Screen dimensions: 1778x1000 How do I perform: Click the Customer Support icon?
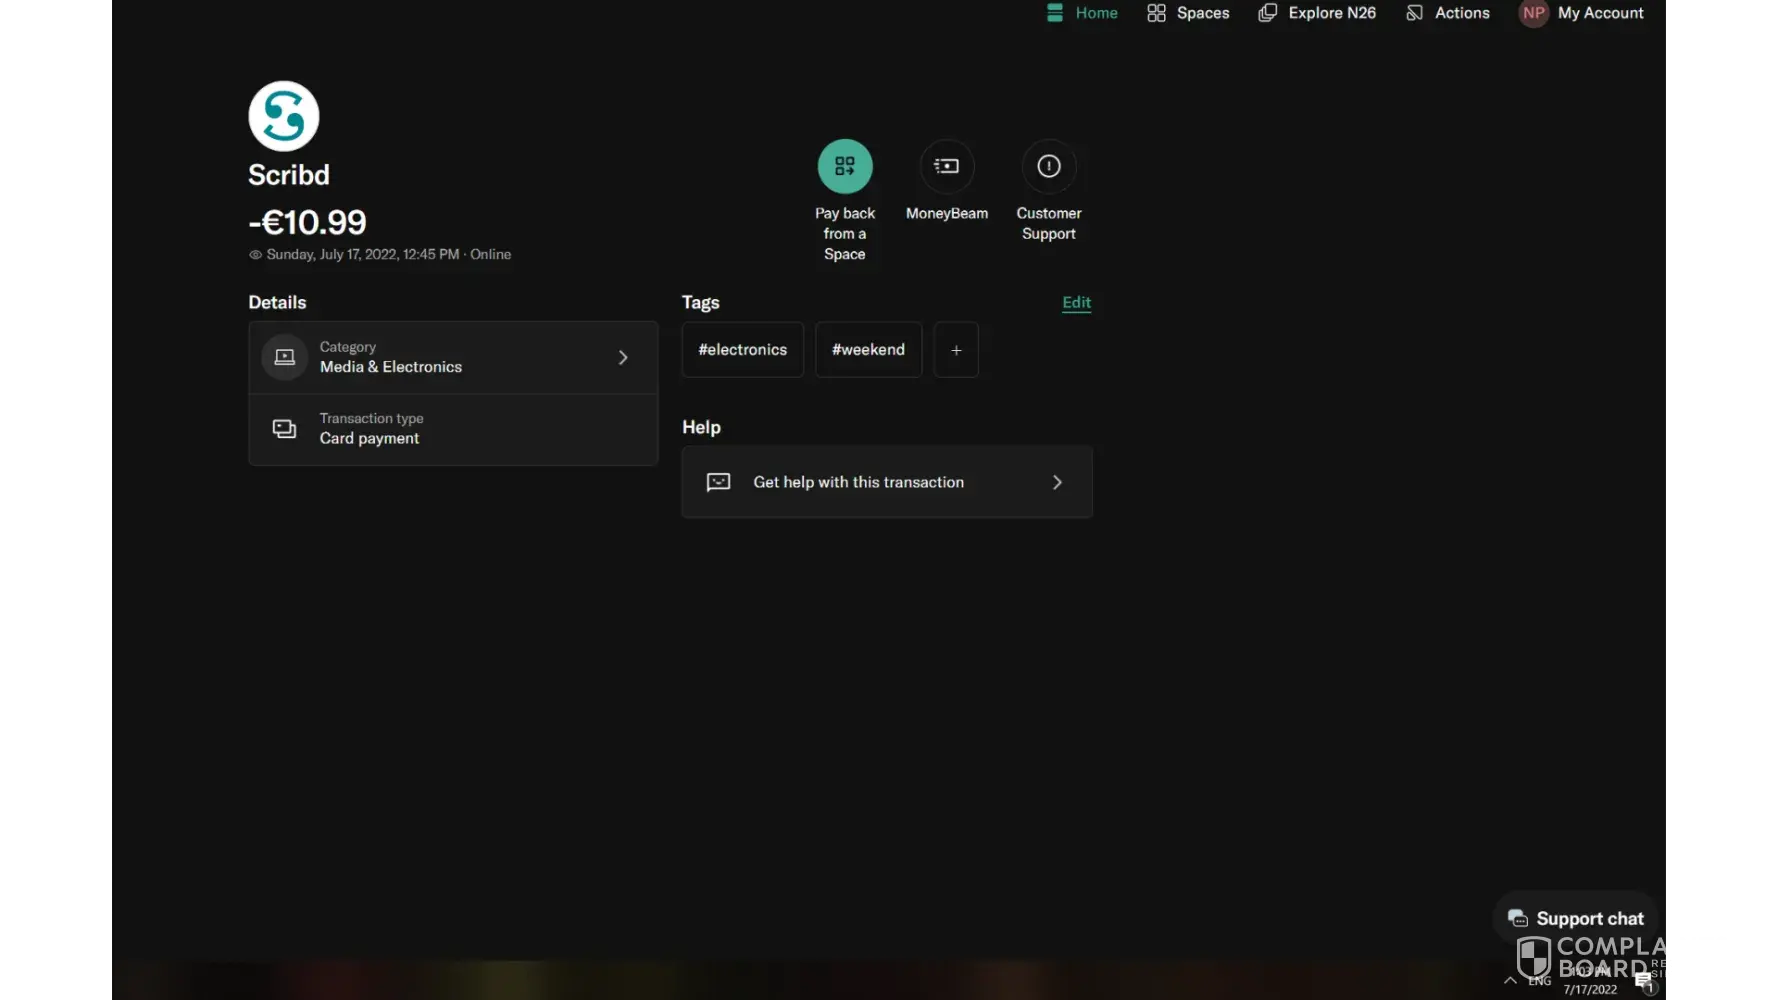[1048, 166]
